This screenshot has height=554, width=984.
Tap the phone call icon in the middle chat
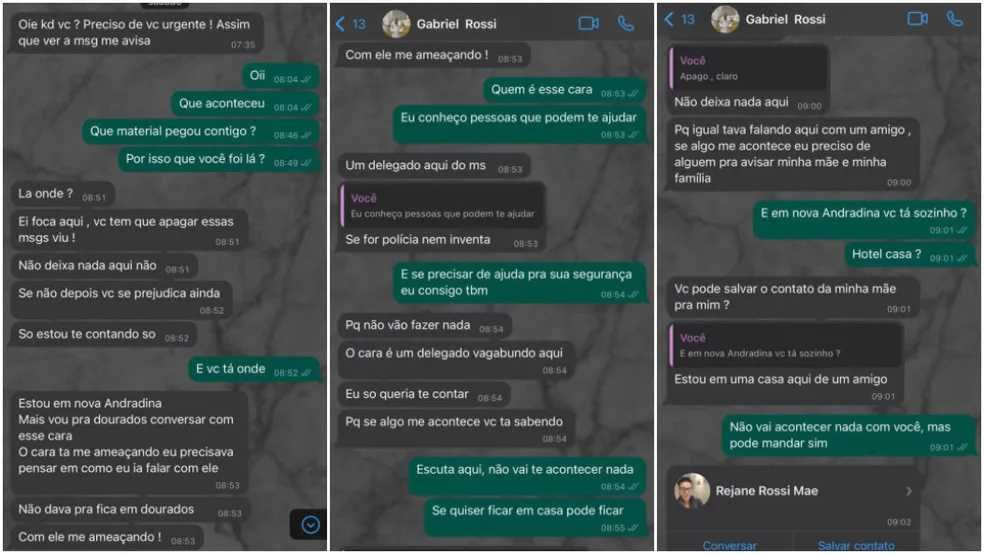click(626, 24)
